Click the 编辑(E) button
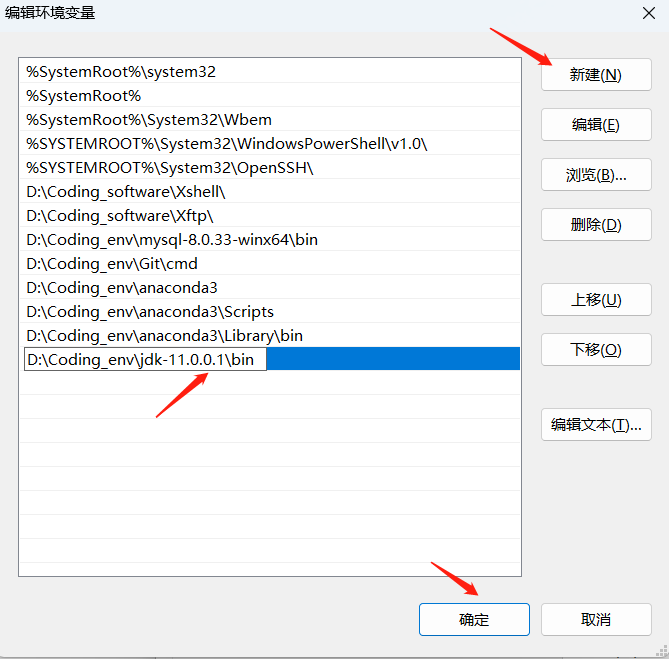This screenshot has height=659, width=669. click(x=596, y=125)
